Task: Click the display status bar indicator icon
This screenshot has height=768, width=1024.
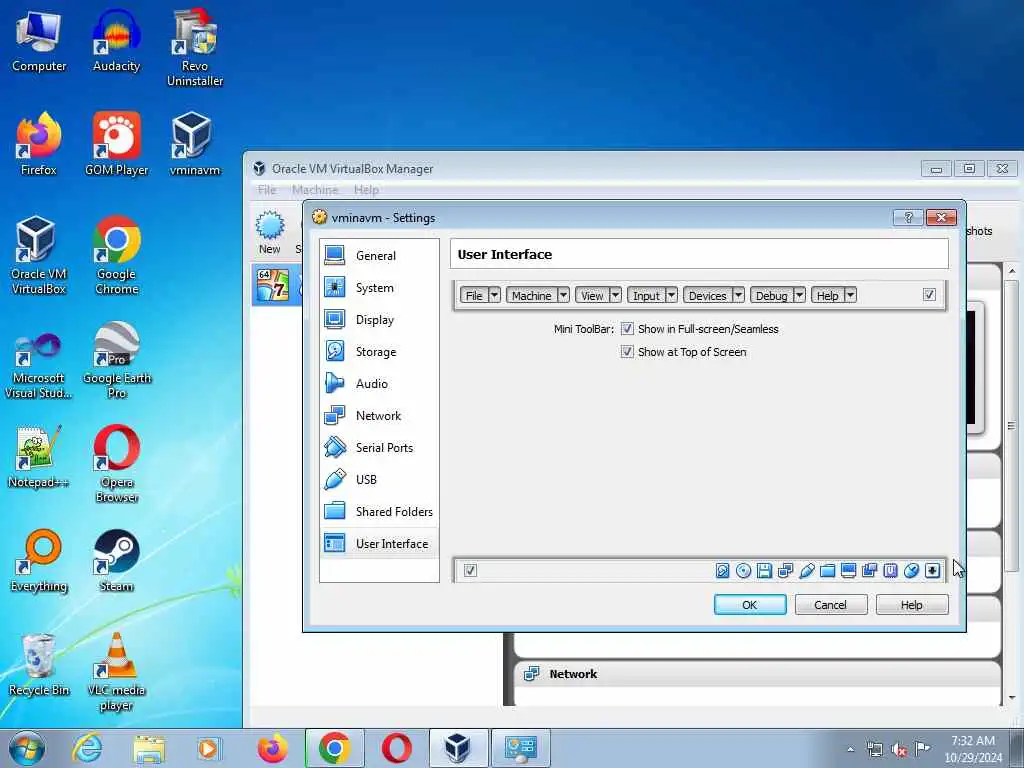Action: [848, 571]
